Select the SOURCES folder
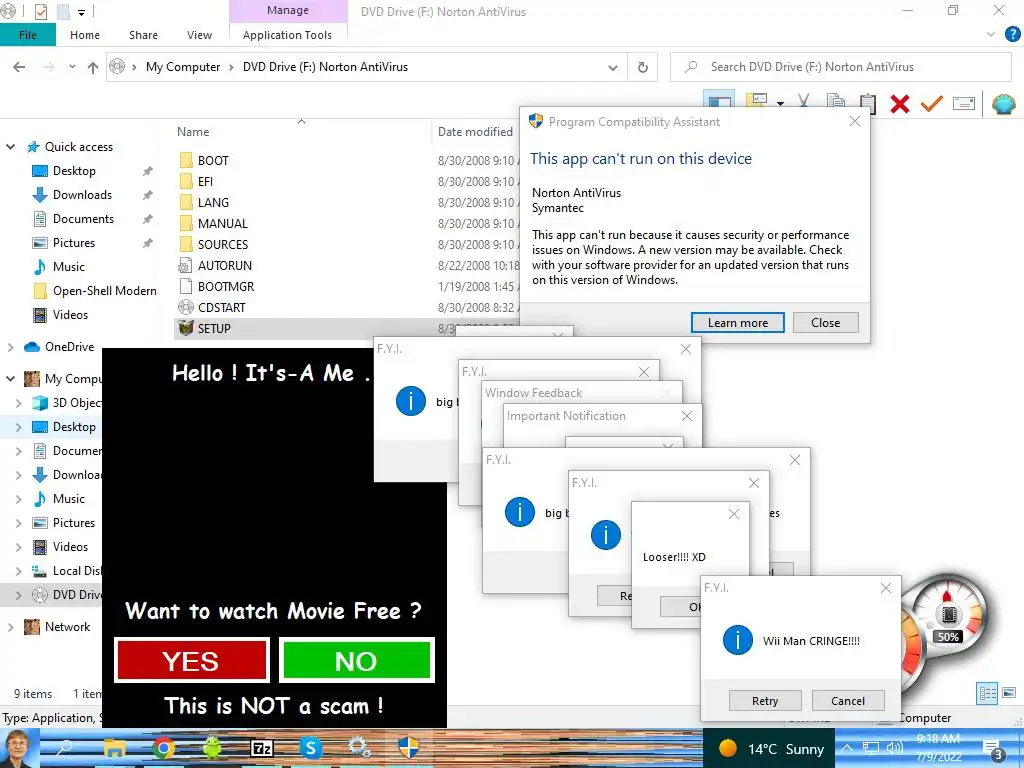Screen dimensions: 1024x768 coord(223,244)
